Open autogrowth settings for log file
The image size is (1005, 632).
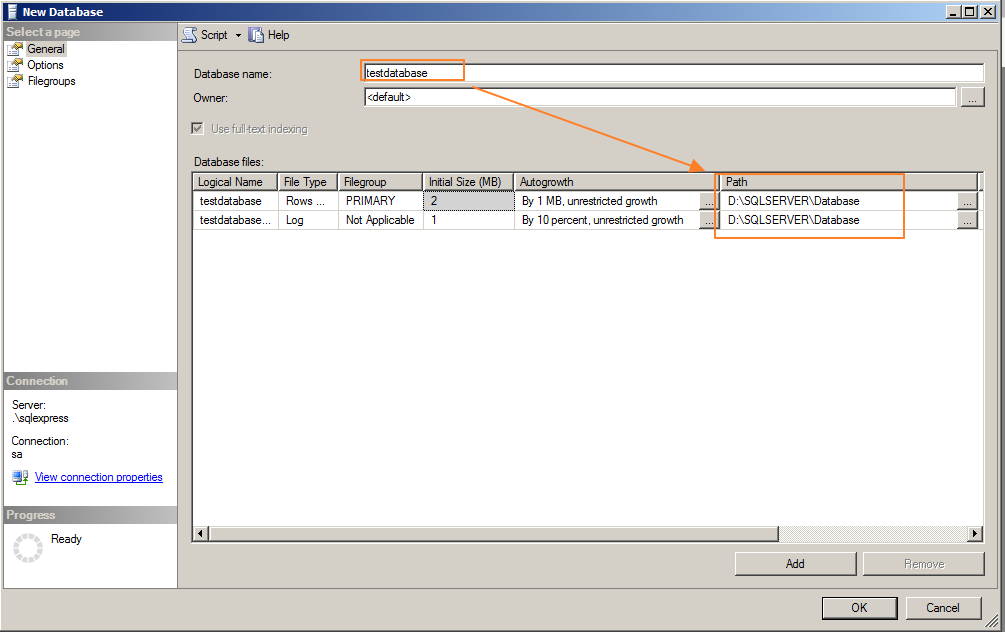(x=708, y=220)
